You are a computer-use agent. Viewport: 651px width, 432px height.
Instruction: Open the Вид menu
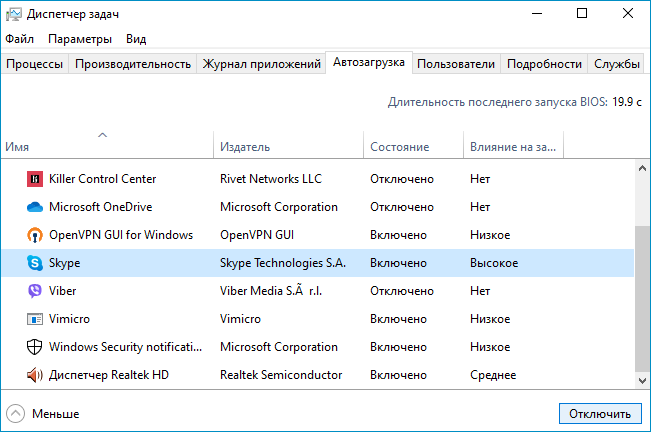point(136,39)
